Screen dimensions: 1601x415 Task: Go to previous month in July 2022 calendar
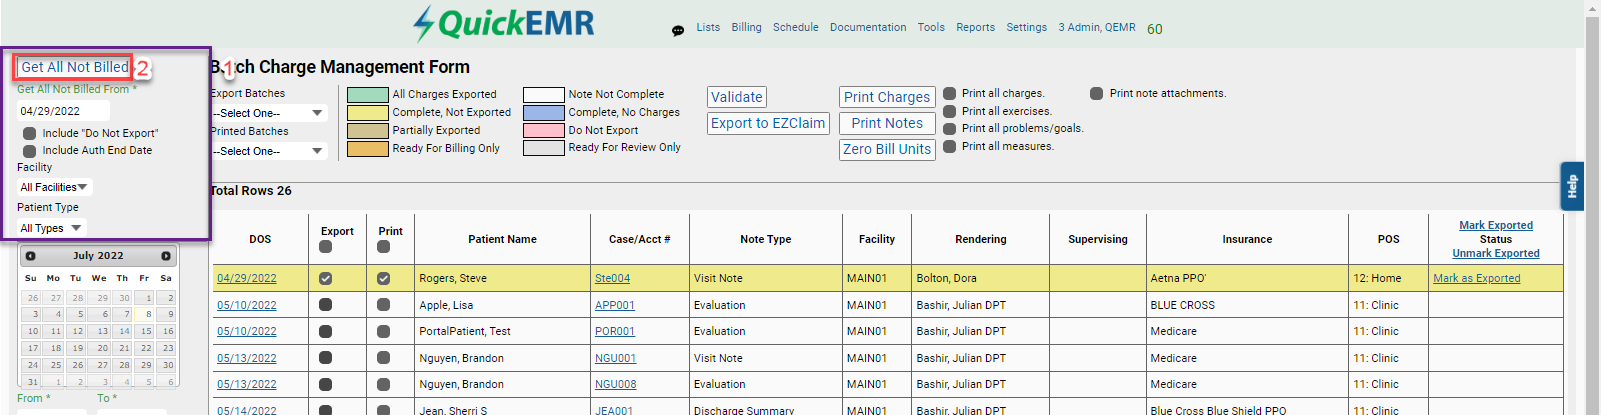pyautogui.click(x=31, y=256)
